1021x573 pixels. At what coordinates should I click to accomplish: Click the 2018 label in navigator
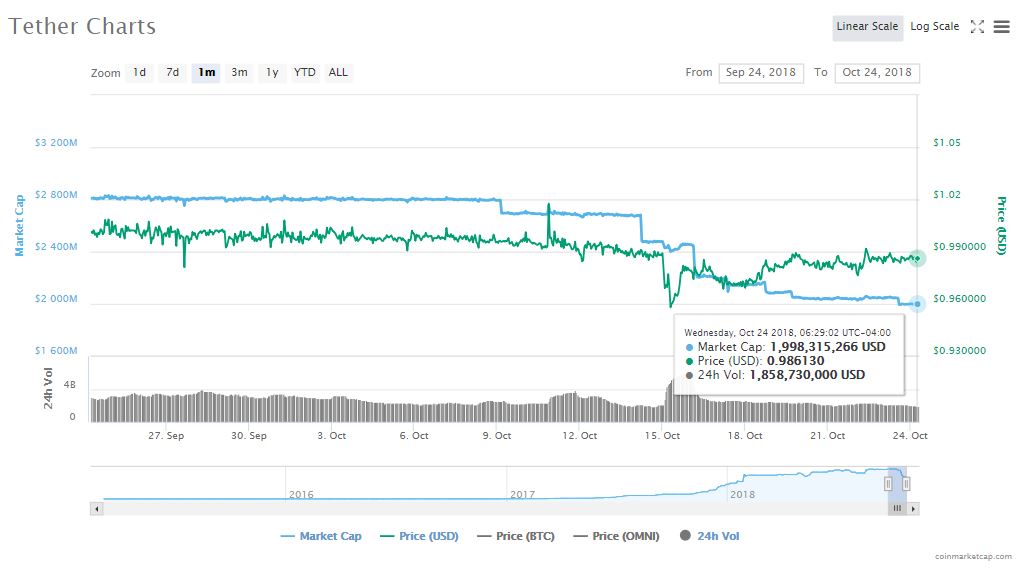click(x=742, y=494)
